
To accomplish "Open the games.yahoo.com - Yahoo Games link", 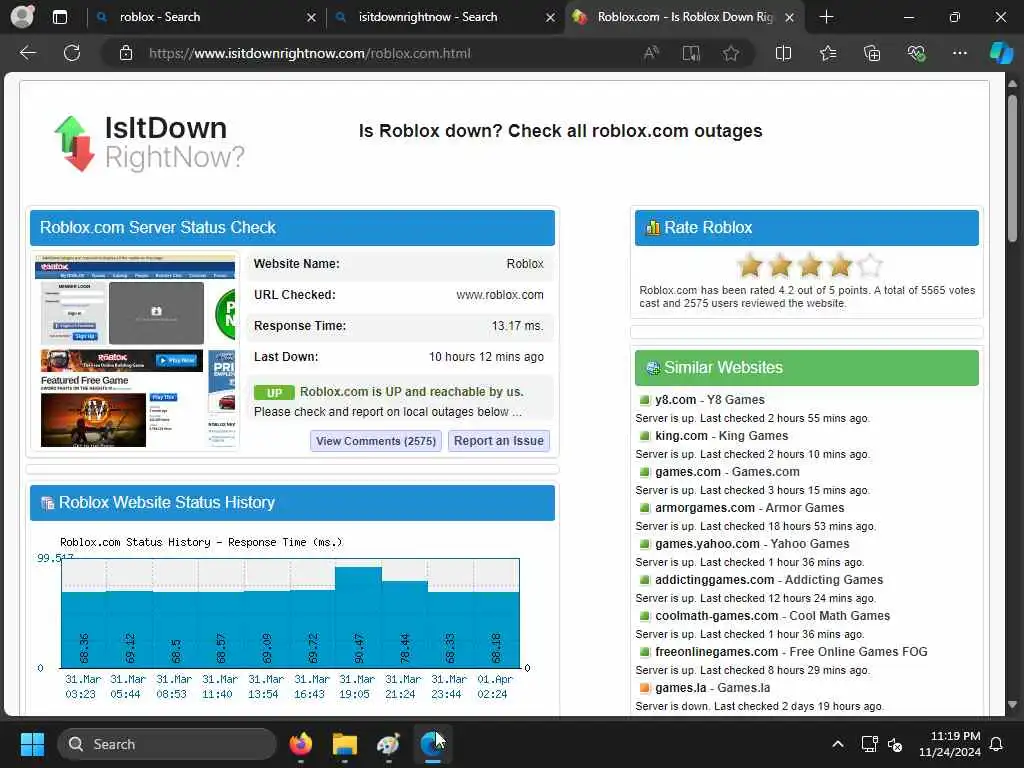I will click(x=752, y=543).
